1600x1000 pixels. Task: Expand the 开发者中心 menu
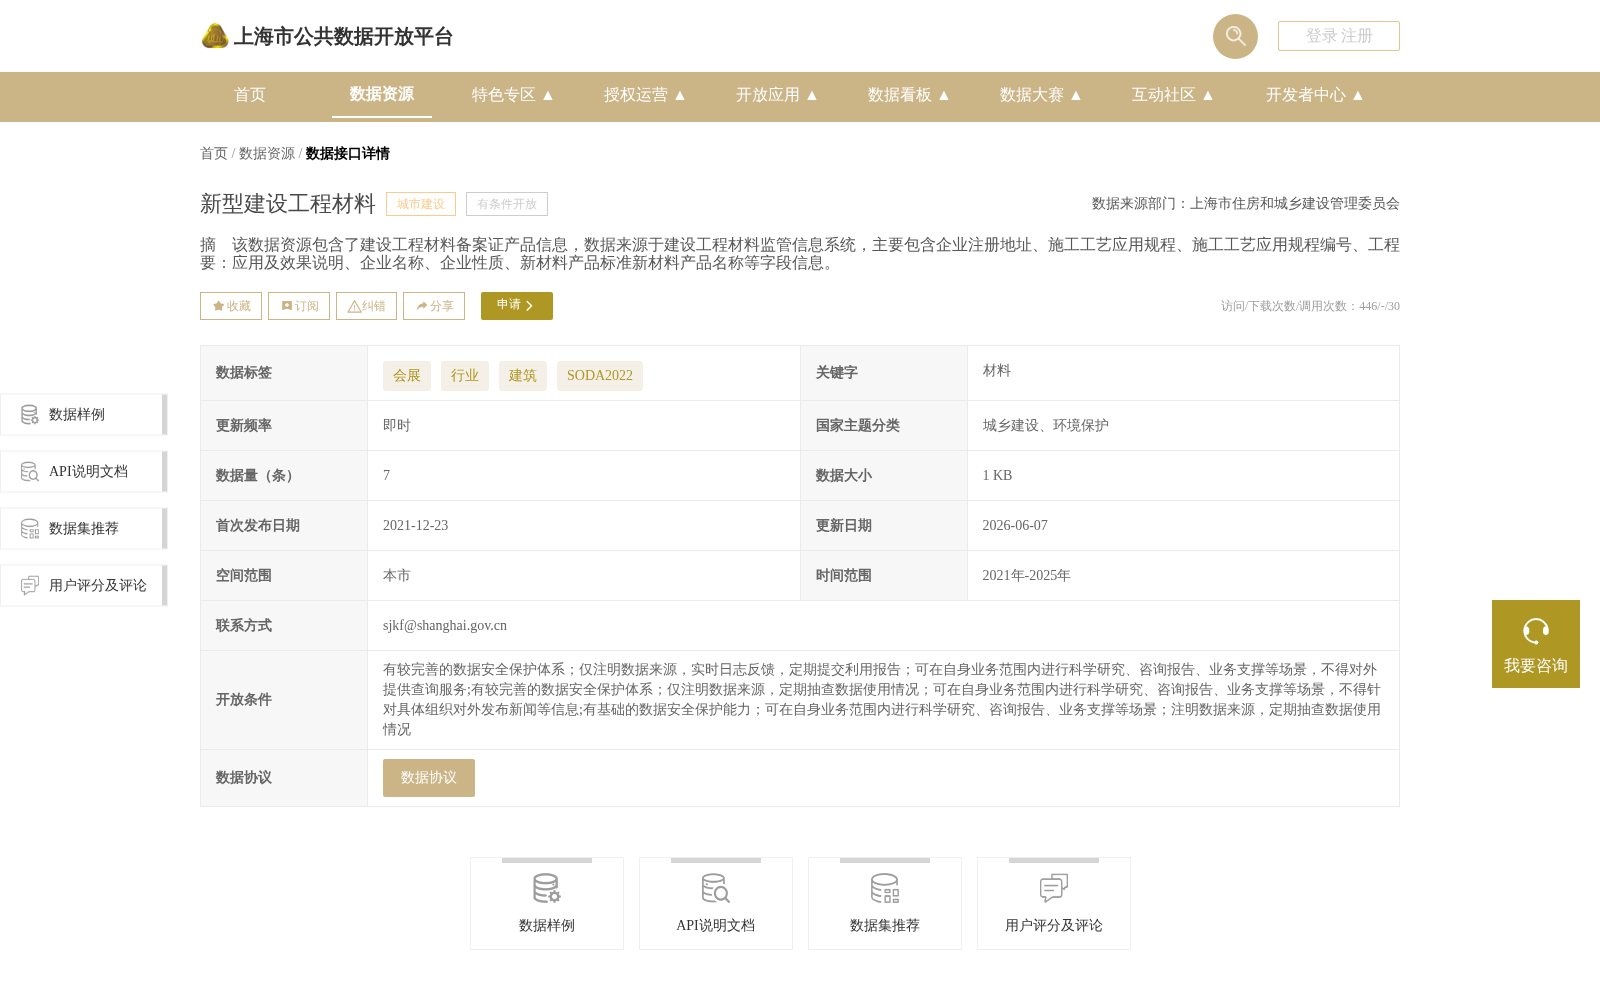click(x=1315, y=95)
